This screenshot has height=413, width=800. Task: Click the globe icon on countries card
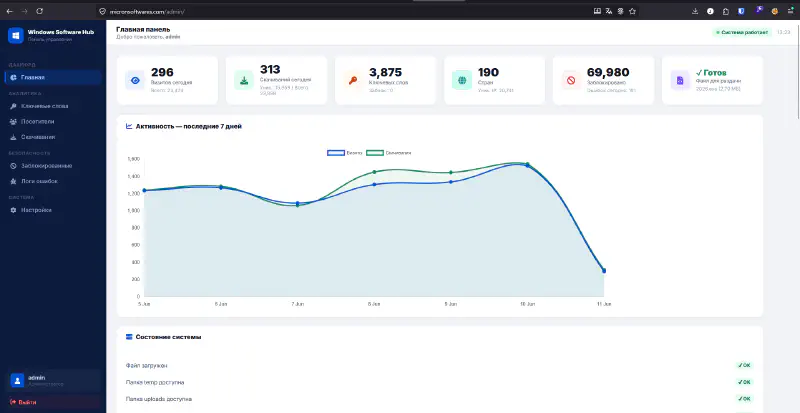(462, 80)
